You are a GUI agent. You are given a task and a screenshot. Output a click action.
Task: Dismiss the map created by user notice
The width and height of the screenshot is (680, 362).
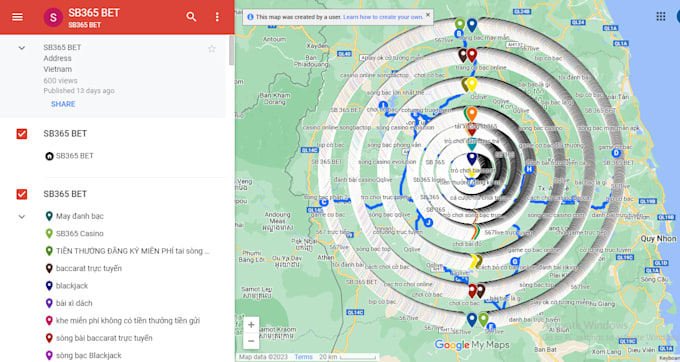pyautogui.click(x=428, y=14)
